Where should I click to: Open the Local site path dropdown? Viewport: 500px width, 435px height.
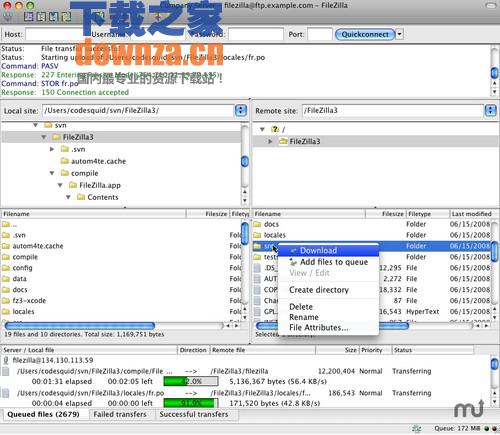click(x=241, y=110)
